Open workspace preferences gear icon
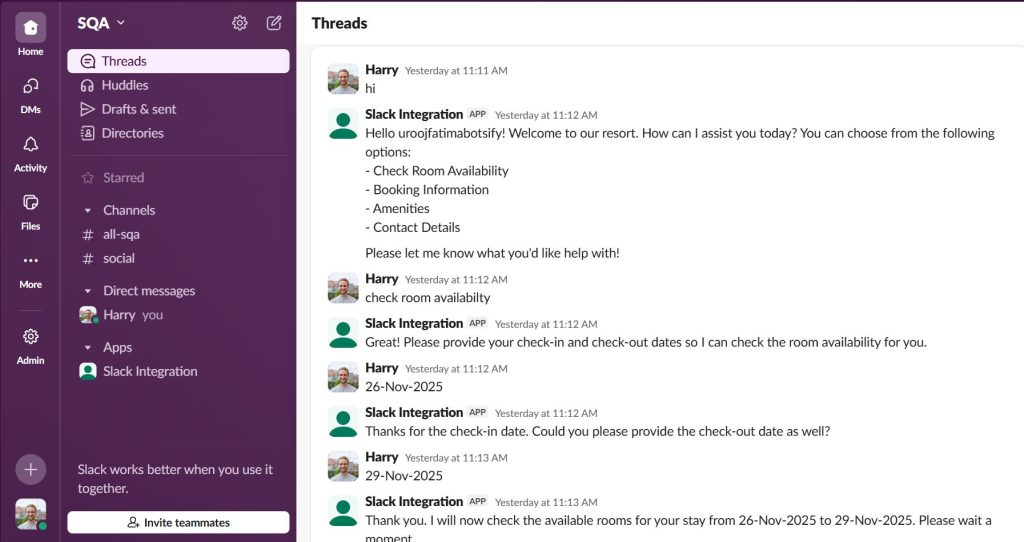Image resolution: width=1024 pixels, height=542 pixels. click(240, 23)
